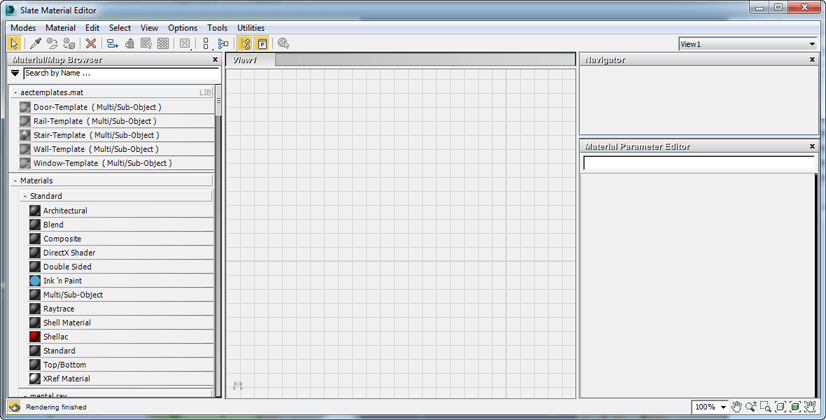826x420 pixels.
Task: Click Select by Material icon
Action: [x=283, y=44]
